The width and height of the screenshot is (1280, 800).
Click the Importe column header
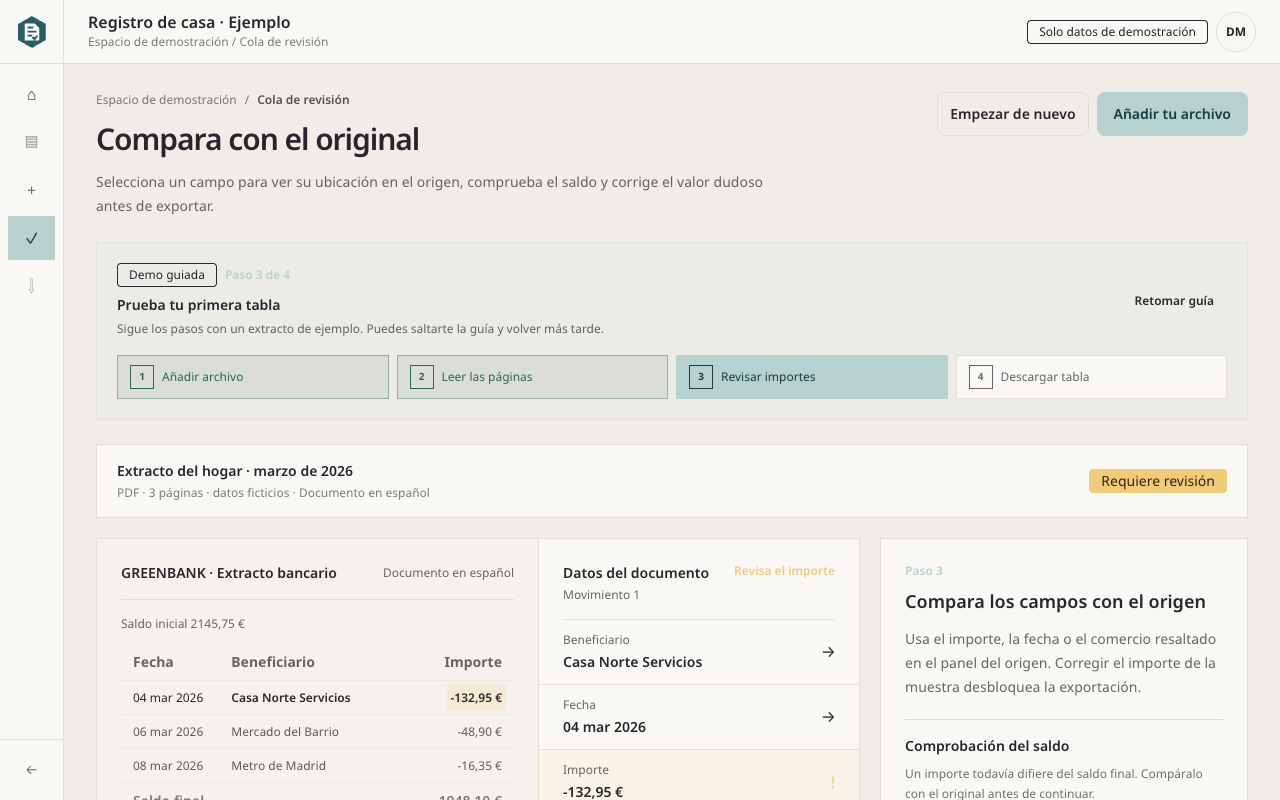(x=473, y=662)
